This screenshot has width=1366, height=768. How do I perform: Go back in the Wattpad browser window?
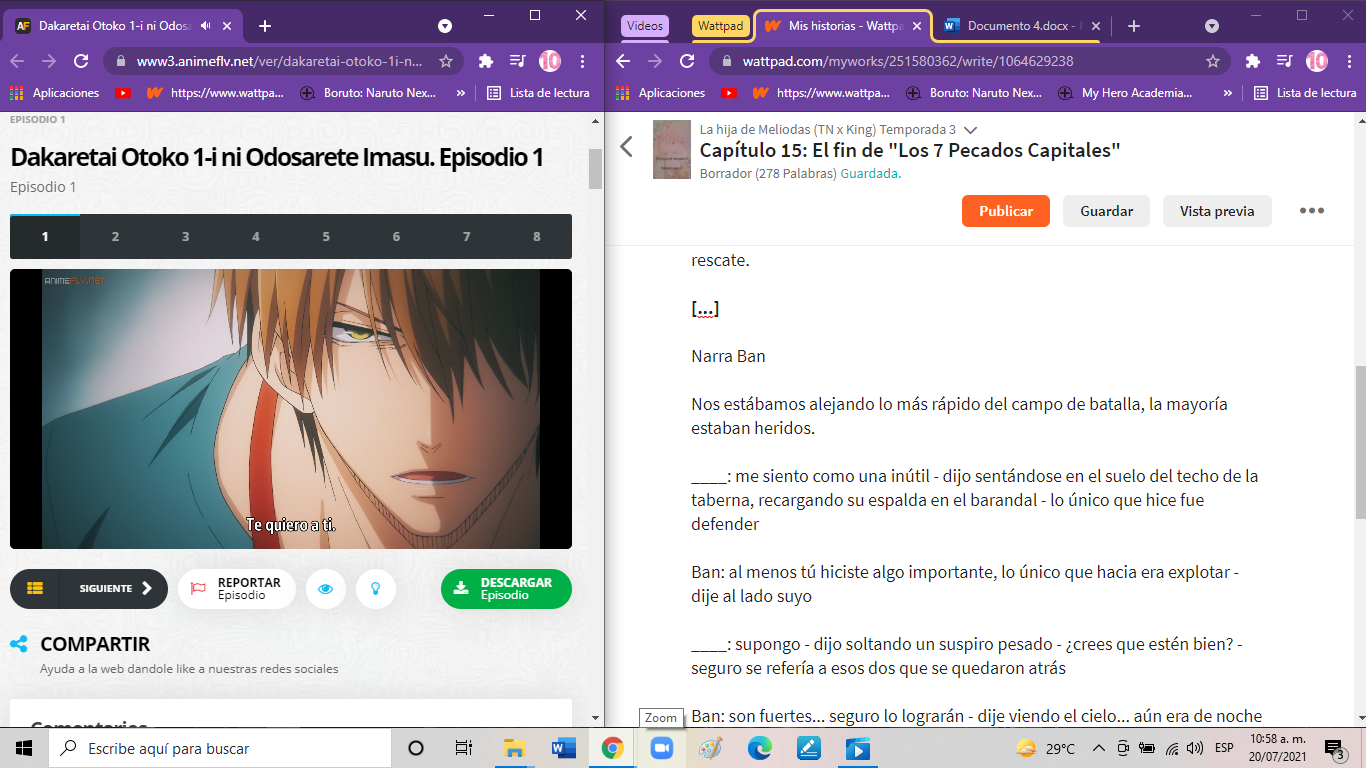pos(623,61)
